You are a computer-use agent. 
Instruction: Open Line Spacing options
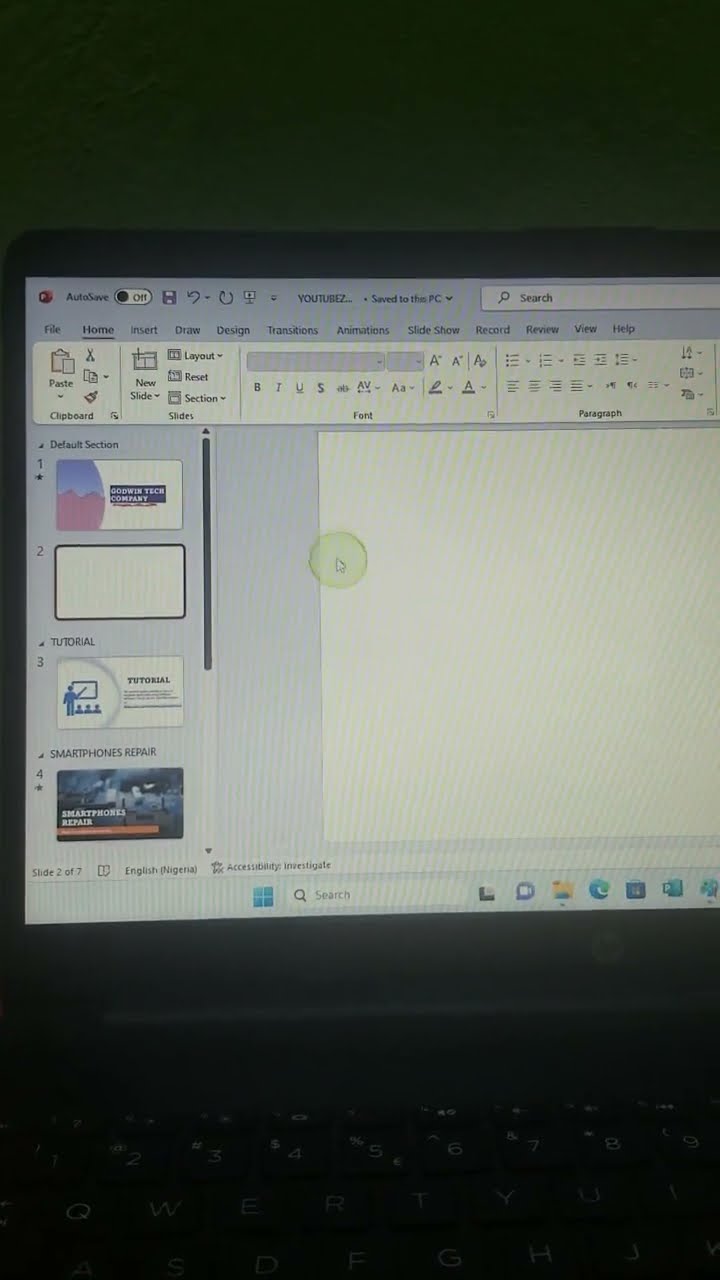coord(624,360)
